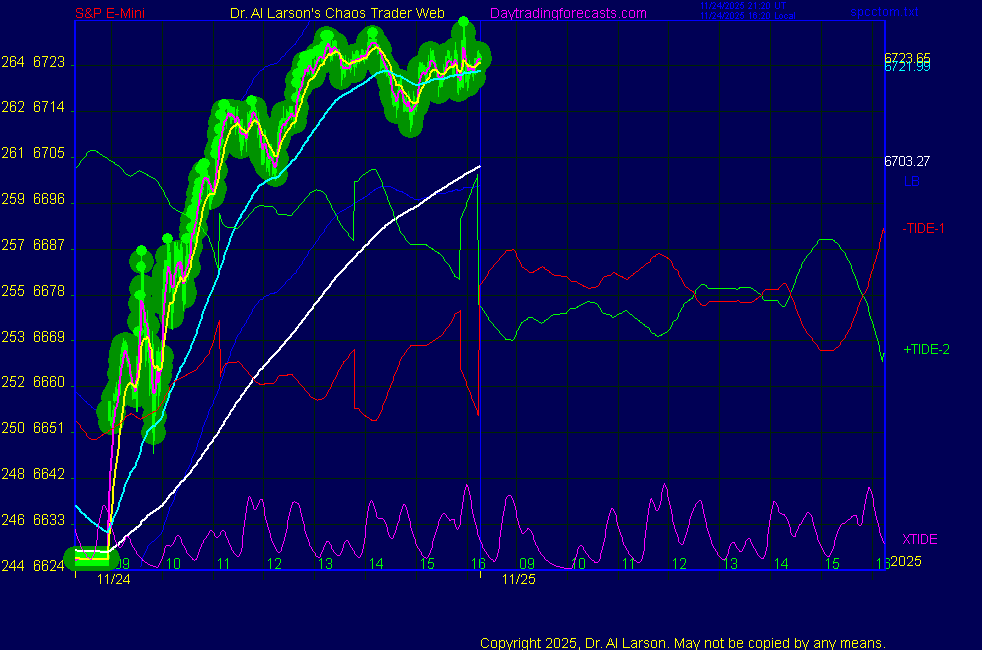The width and height of the screenshot is (982, 650).
Task: Click the 6723.65 price readout at right
Action: click(907, 57)
